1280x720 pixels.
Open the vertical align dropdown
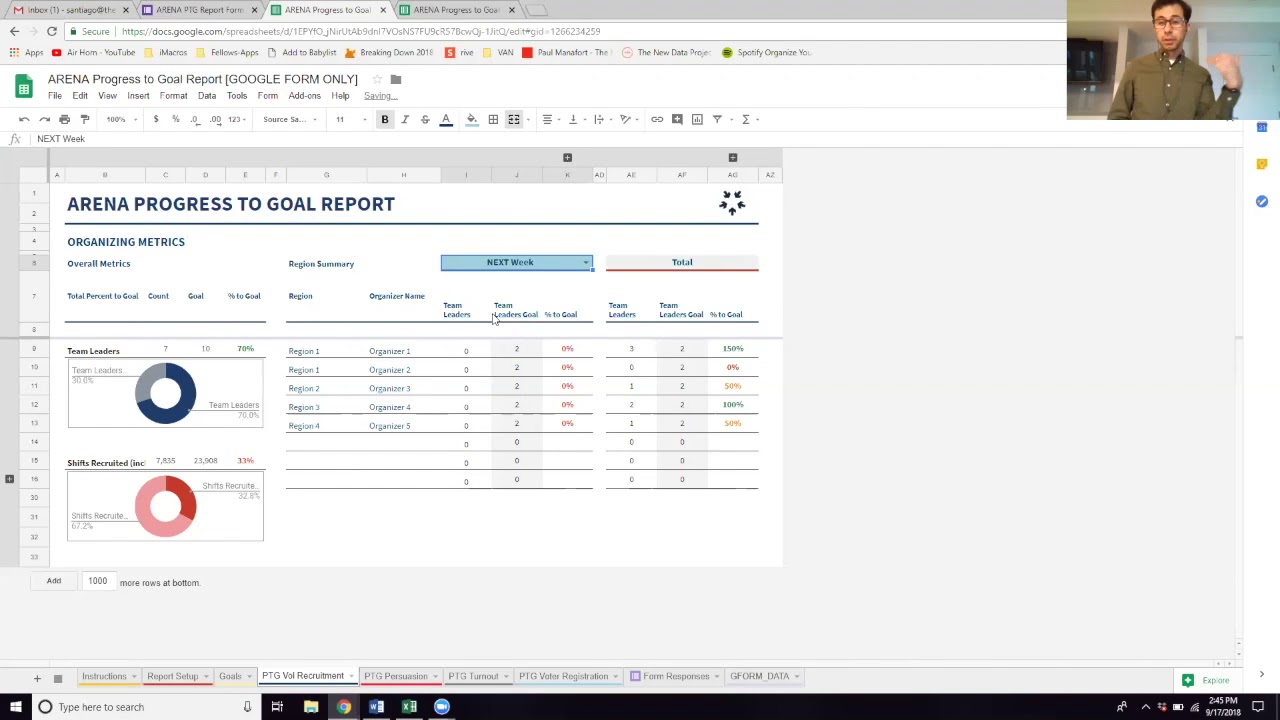pyautogui.click(x=575, y=119)
